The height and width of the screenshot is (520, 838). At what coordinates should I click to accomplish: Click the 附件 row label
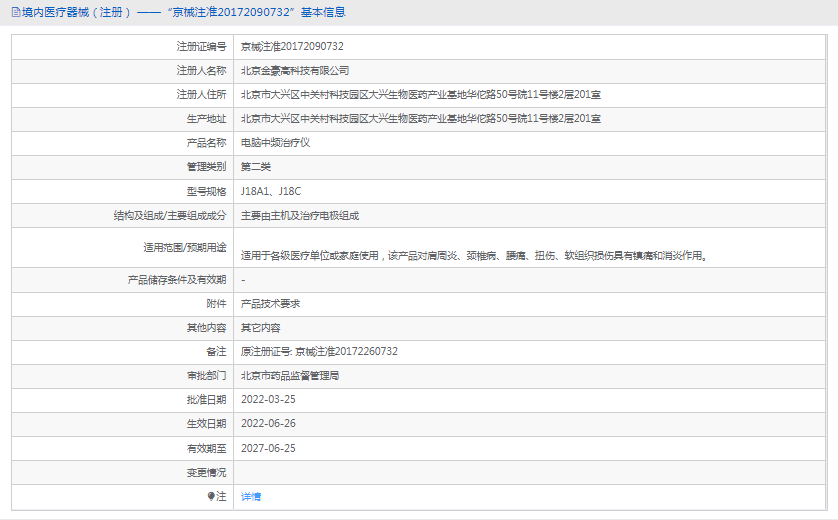[x=216, y=304]
